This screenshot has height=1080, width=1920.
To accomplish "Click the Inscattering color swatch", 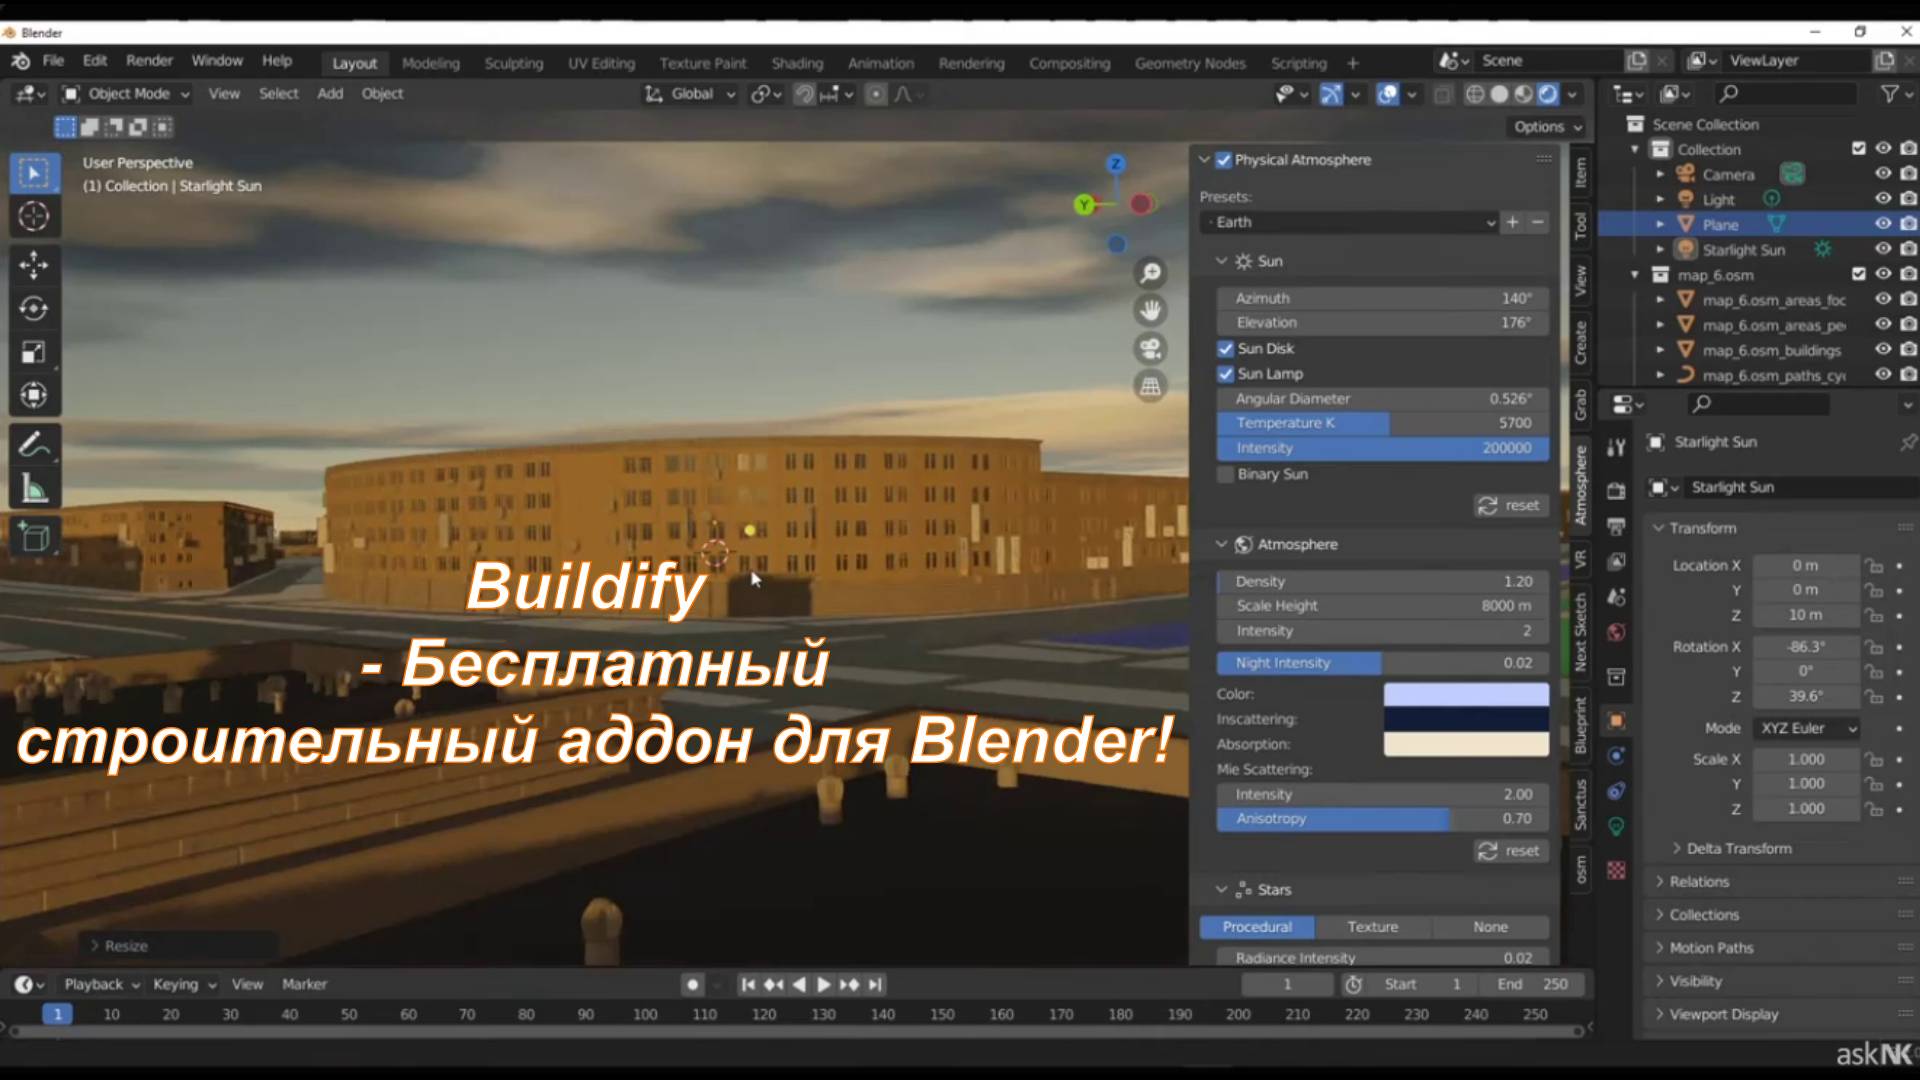I will [x=1466, y=719].
